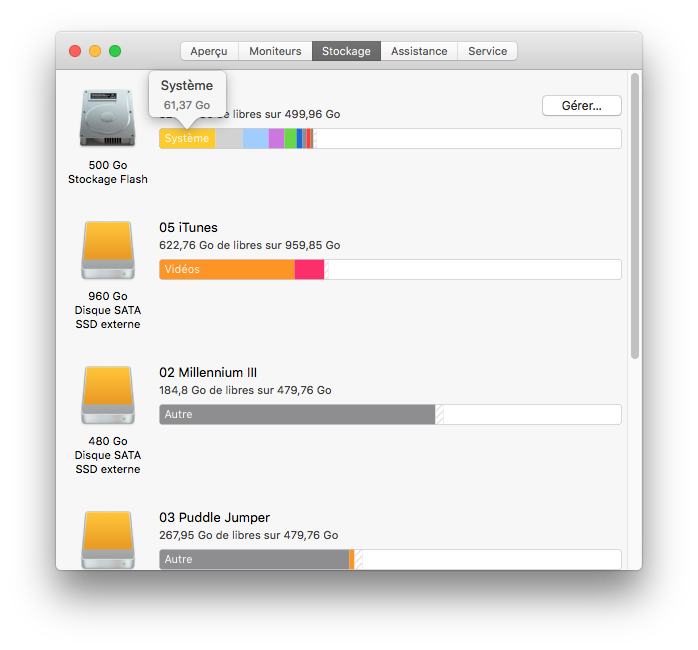
Task: Click the '03 Puddle Jumper' volume name
Action: [215, 517]
